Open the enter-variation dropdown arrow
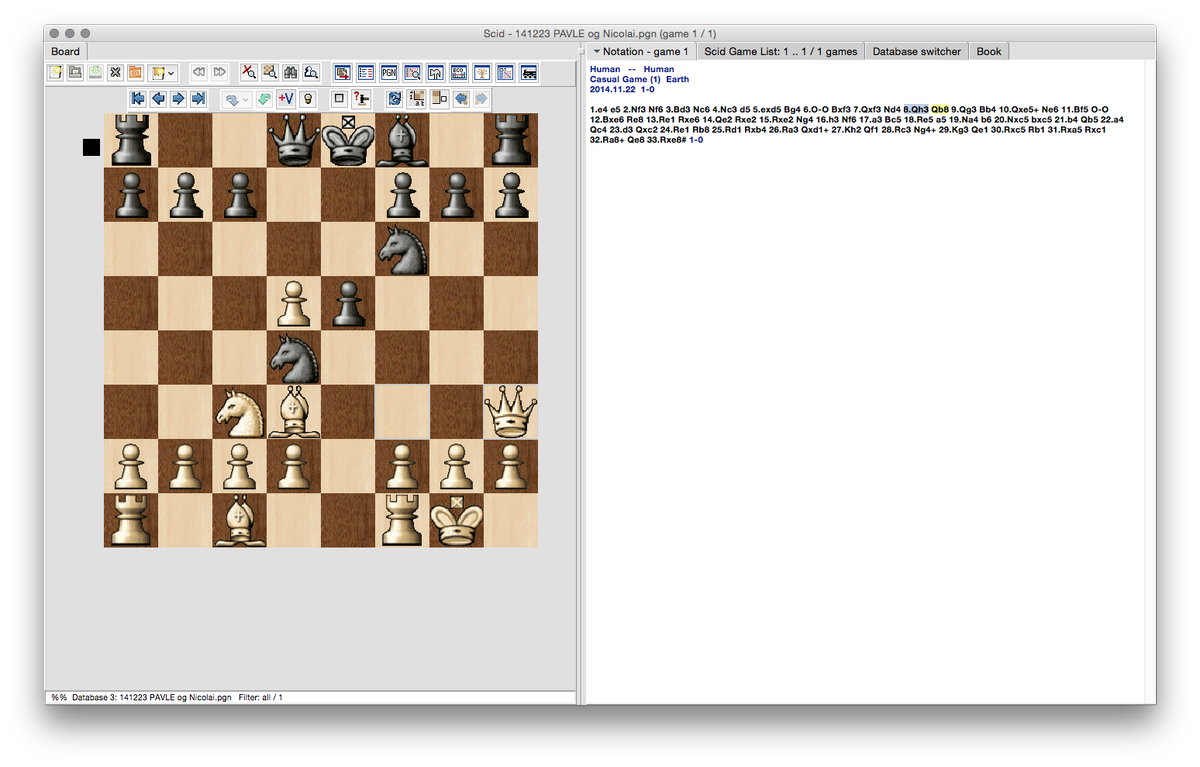Image resolution: width=1200 pixels, height=767 pixels. (245, 99)
